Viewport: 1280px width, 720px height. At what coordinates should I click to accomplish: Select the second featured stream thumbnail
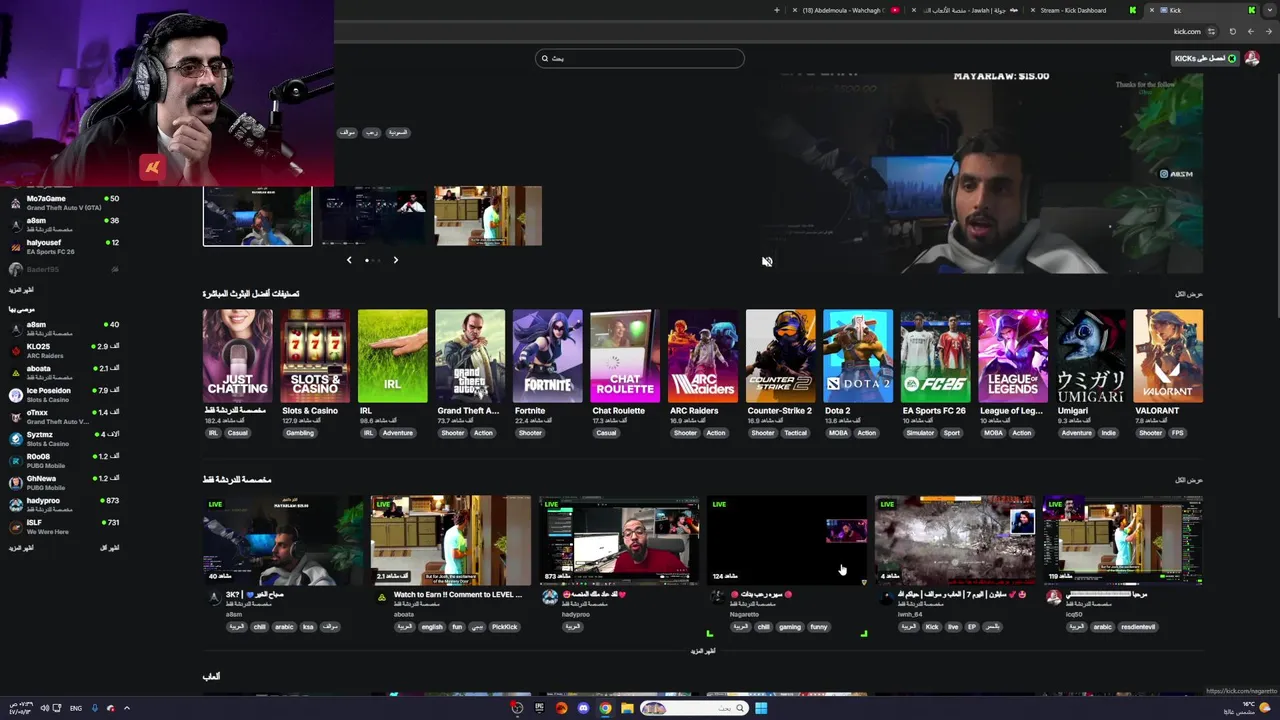click(x=373, y=216)
